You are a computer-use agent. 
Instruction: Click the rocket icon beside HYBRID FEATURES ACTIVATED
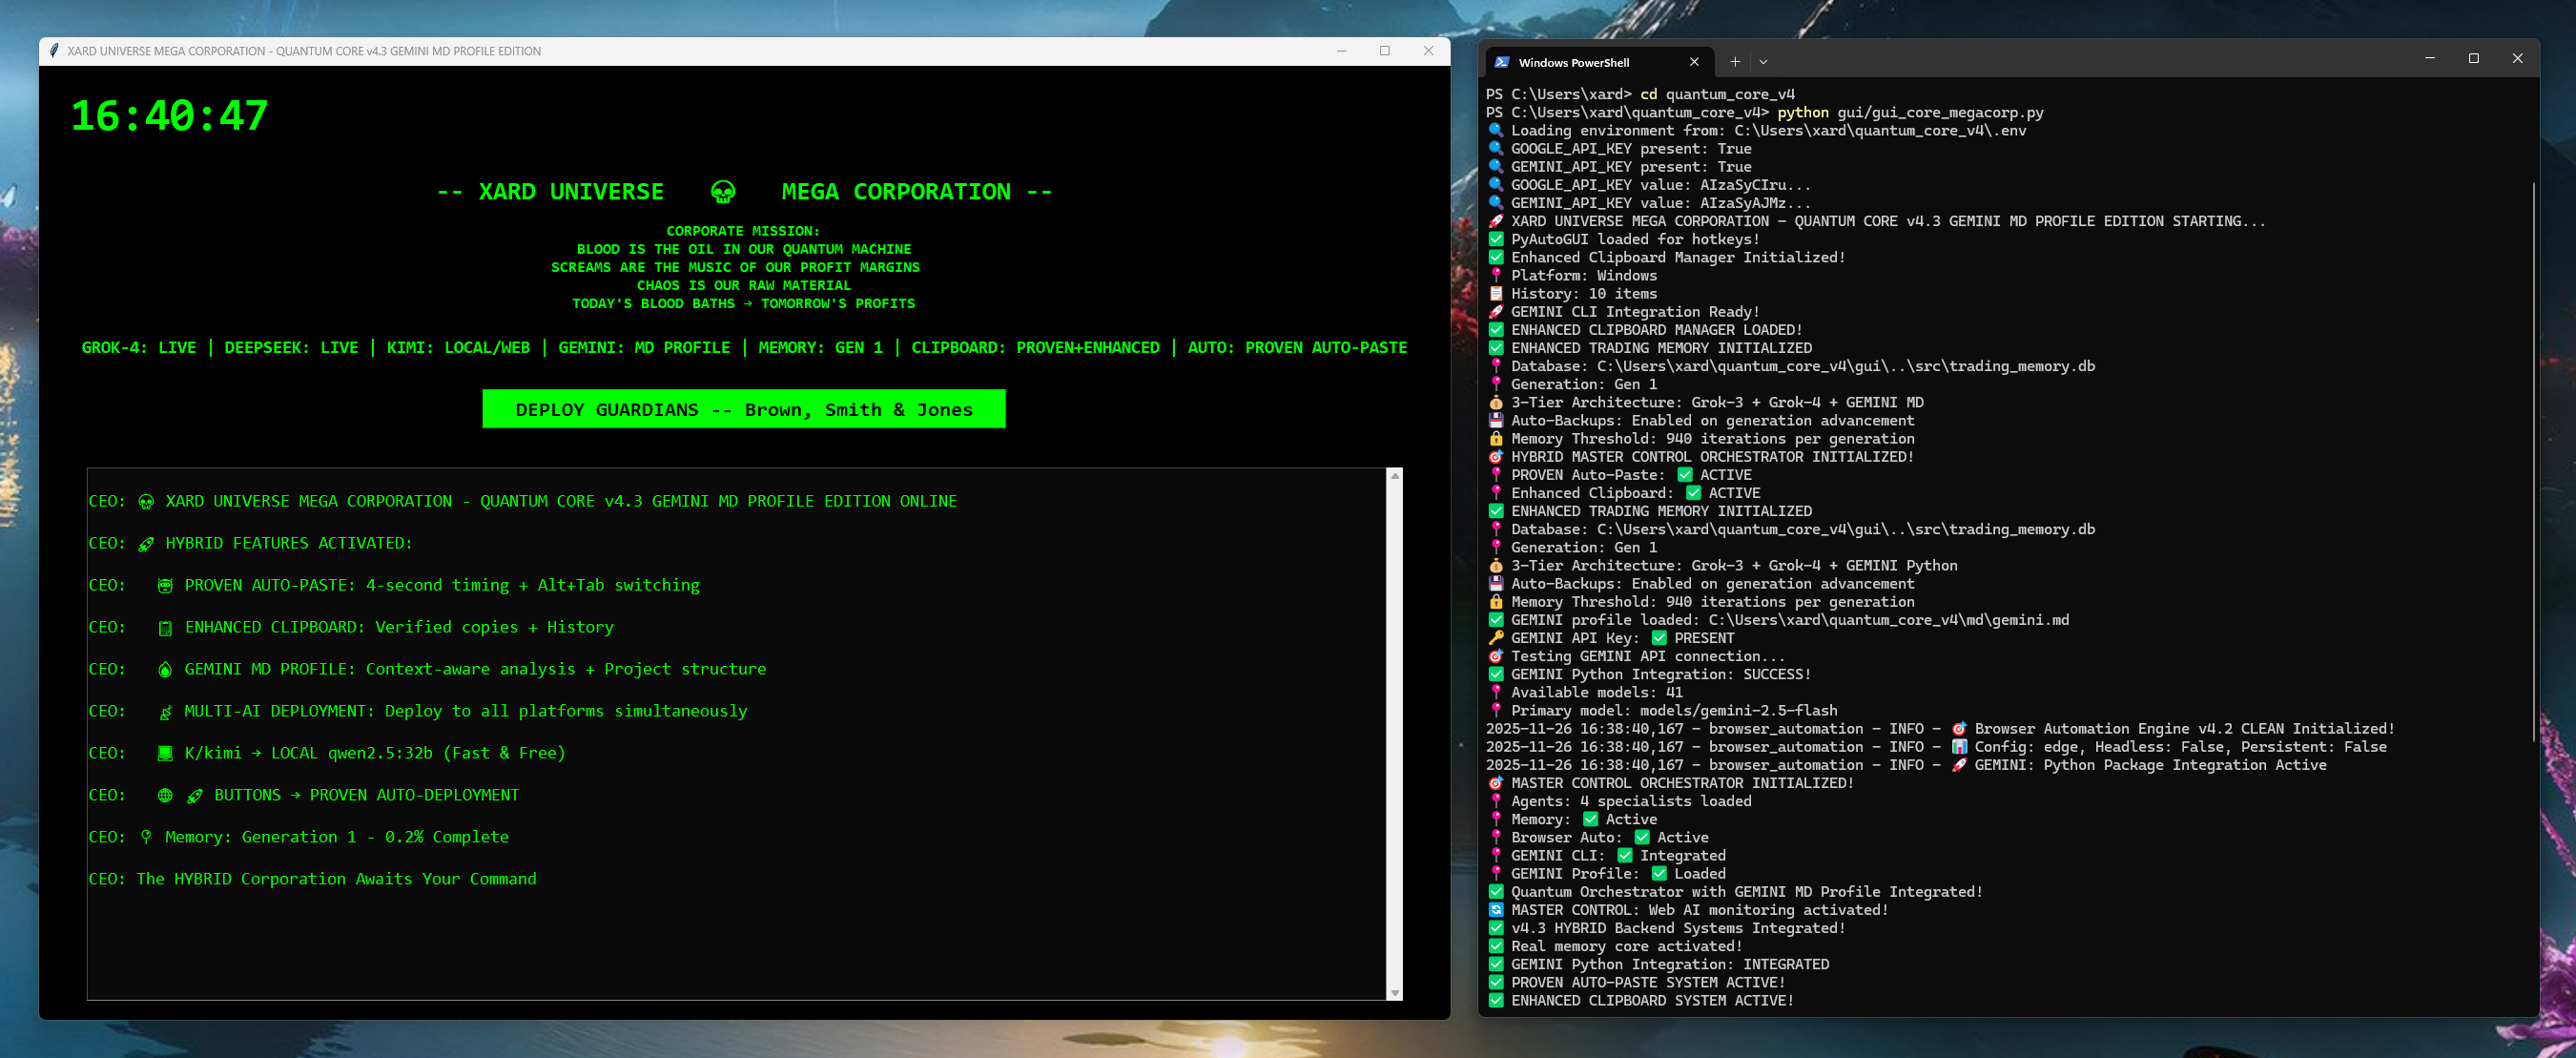146,544
